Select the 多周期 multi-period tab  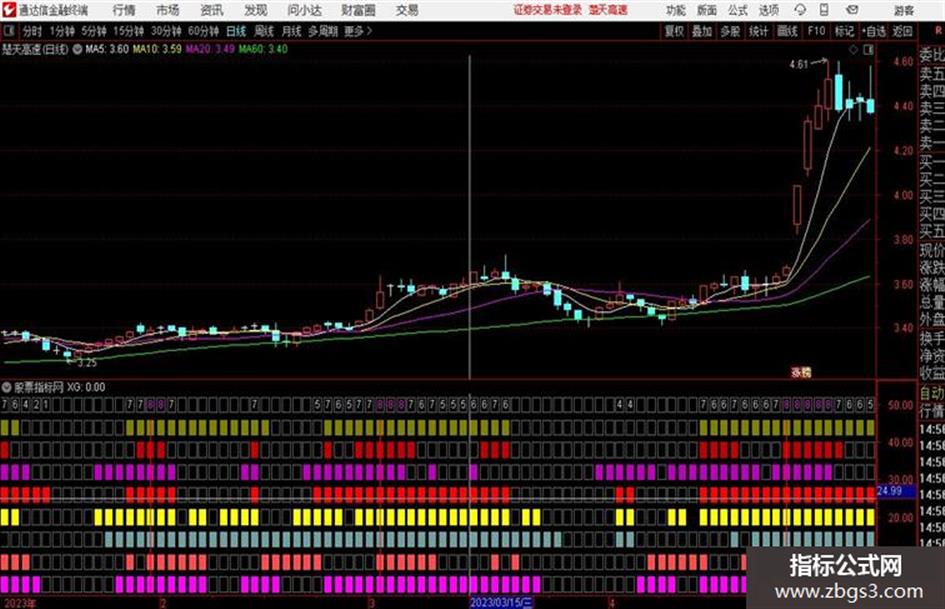pos(323,31)
